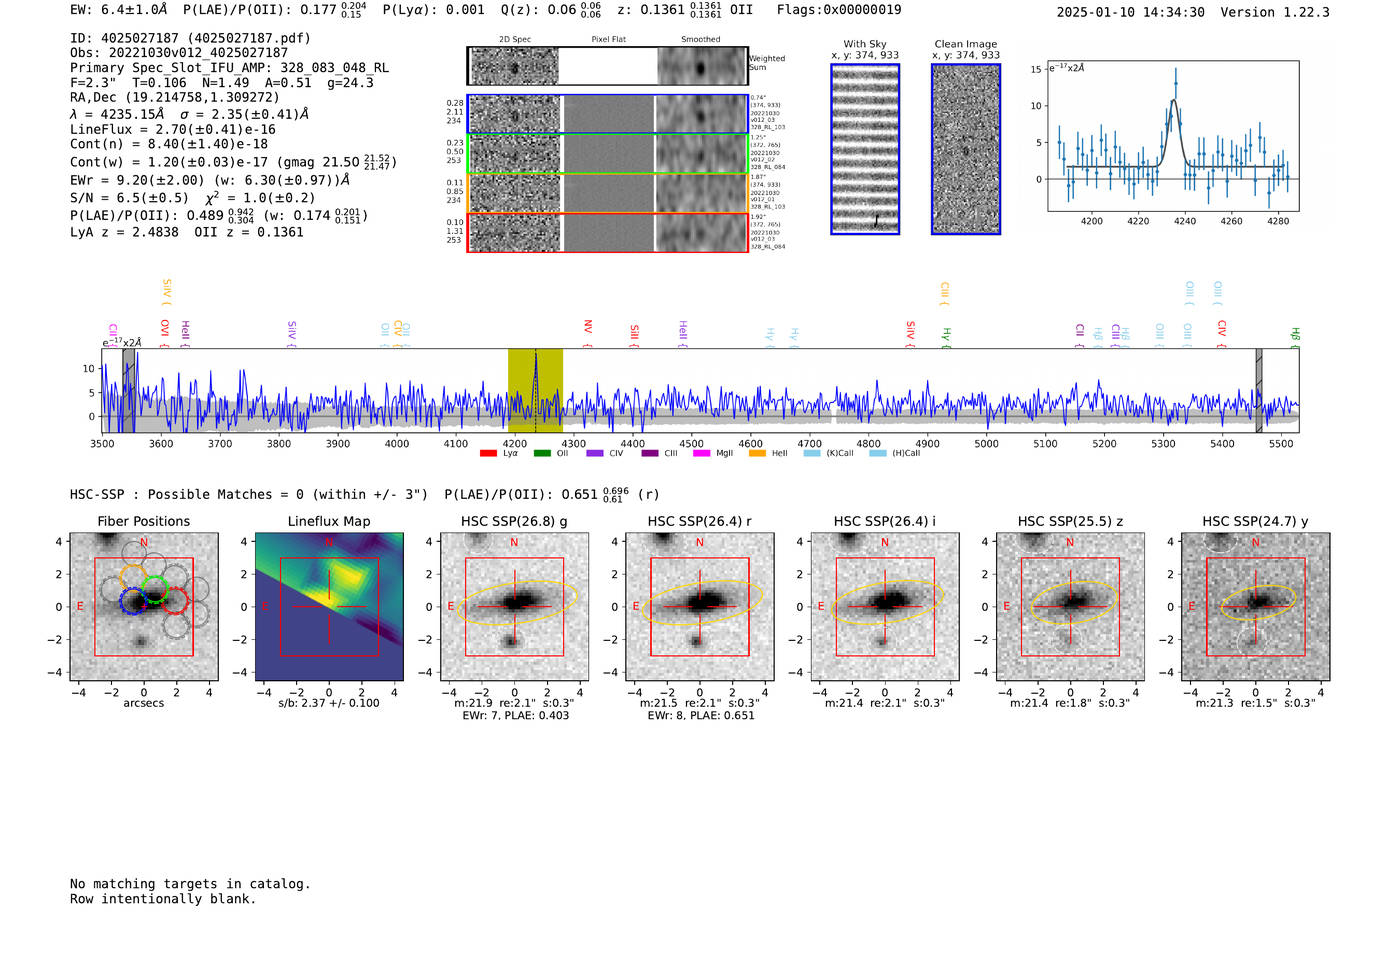Click the HeII orange legend swatch
The height and width of the screenshot is (953, 1400).
(757, 453)
